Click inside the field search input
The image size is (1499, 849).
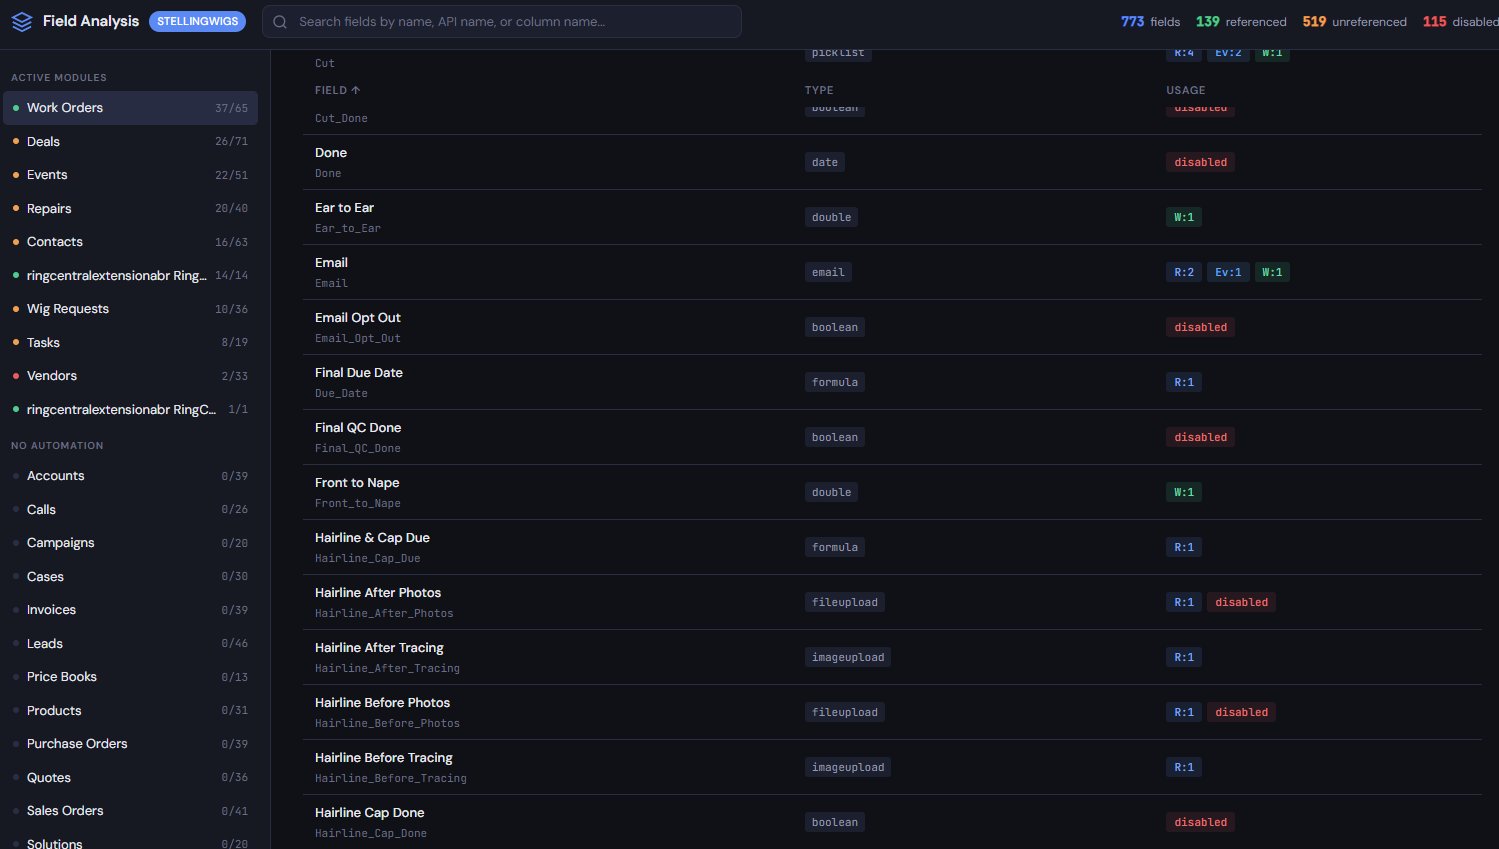[500, 21]
